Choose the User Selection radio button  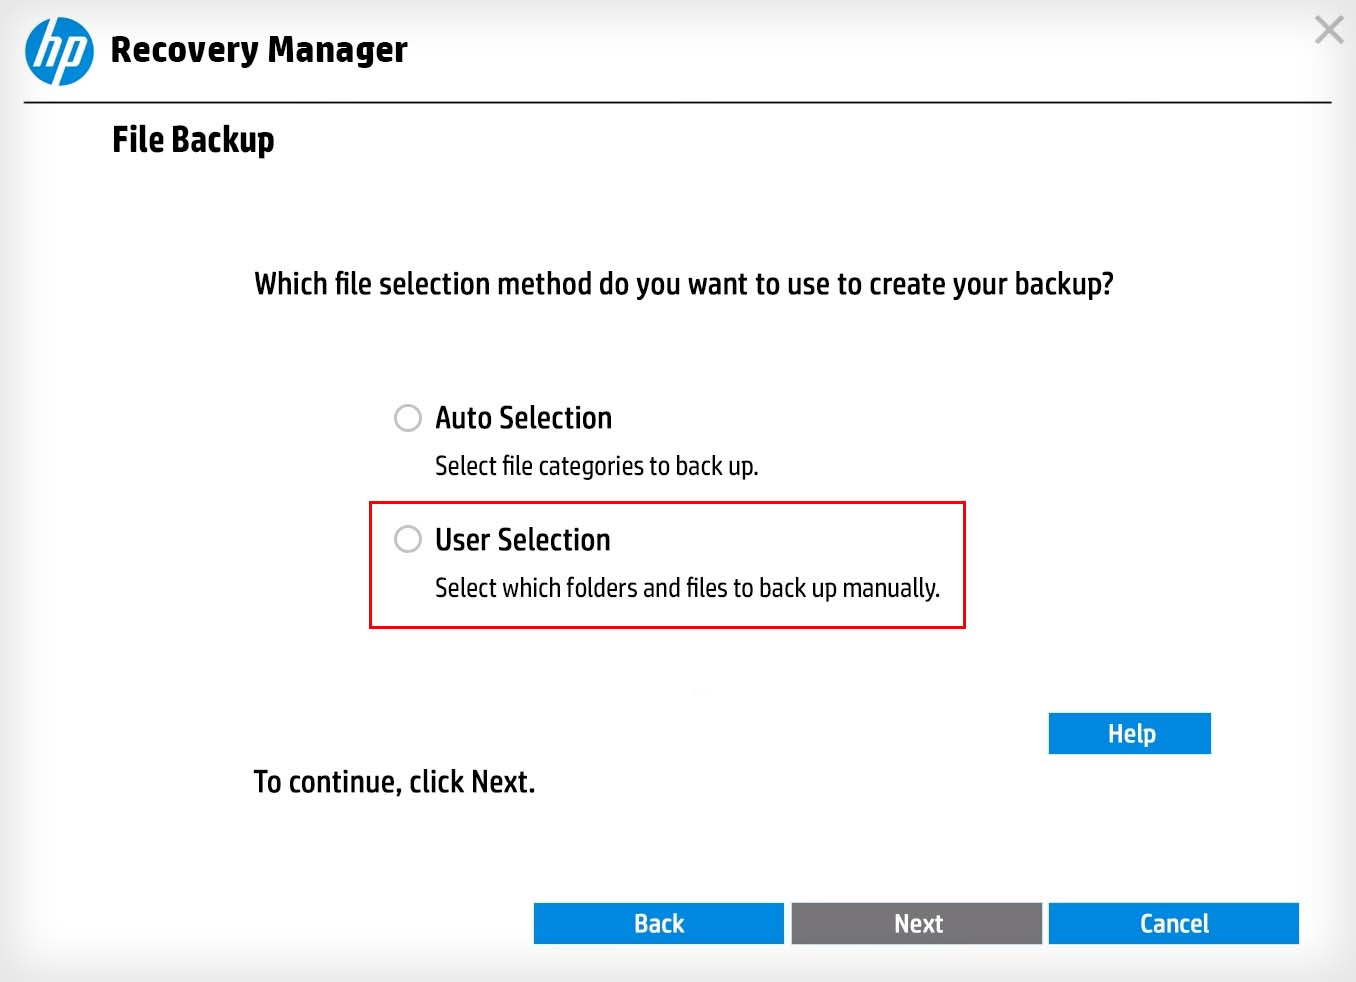[408, 540]
